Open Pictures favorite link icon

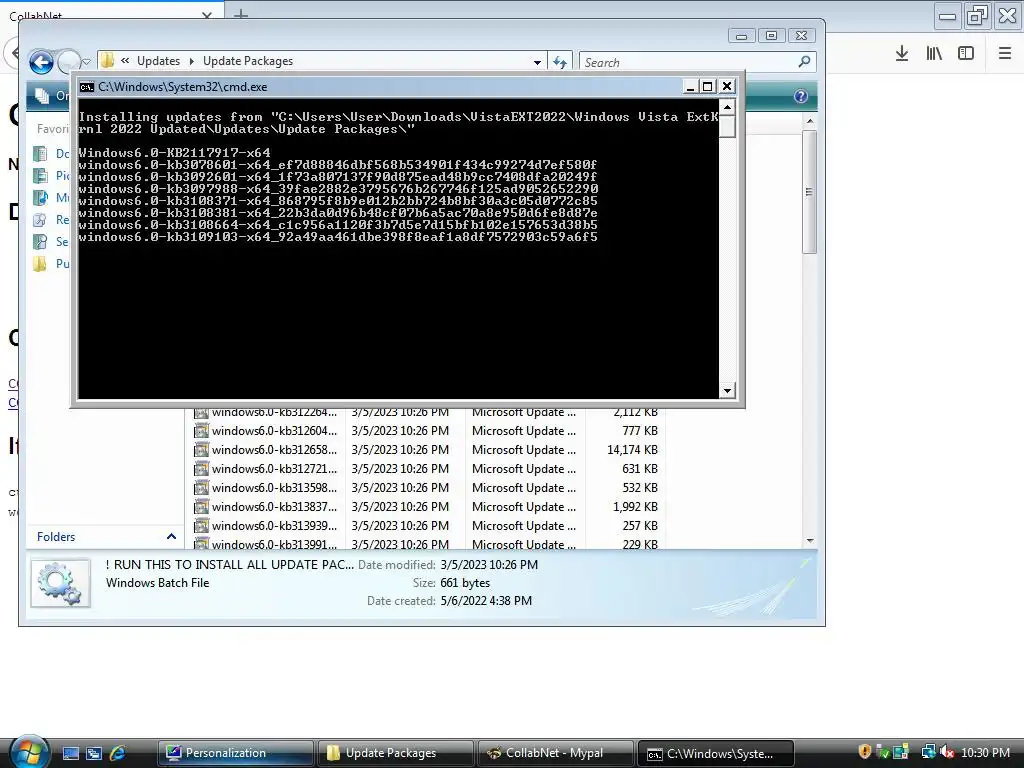tap(40, 176)
